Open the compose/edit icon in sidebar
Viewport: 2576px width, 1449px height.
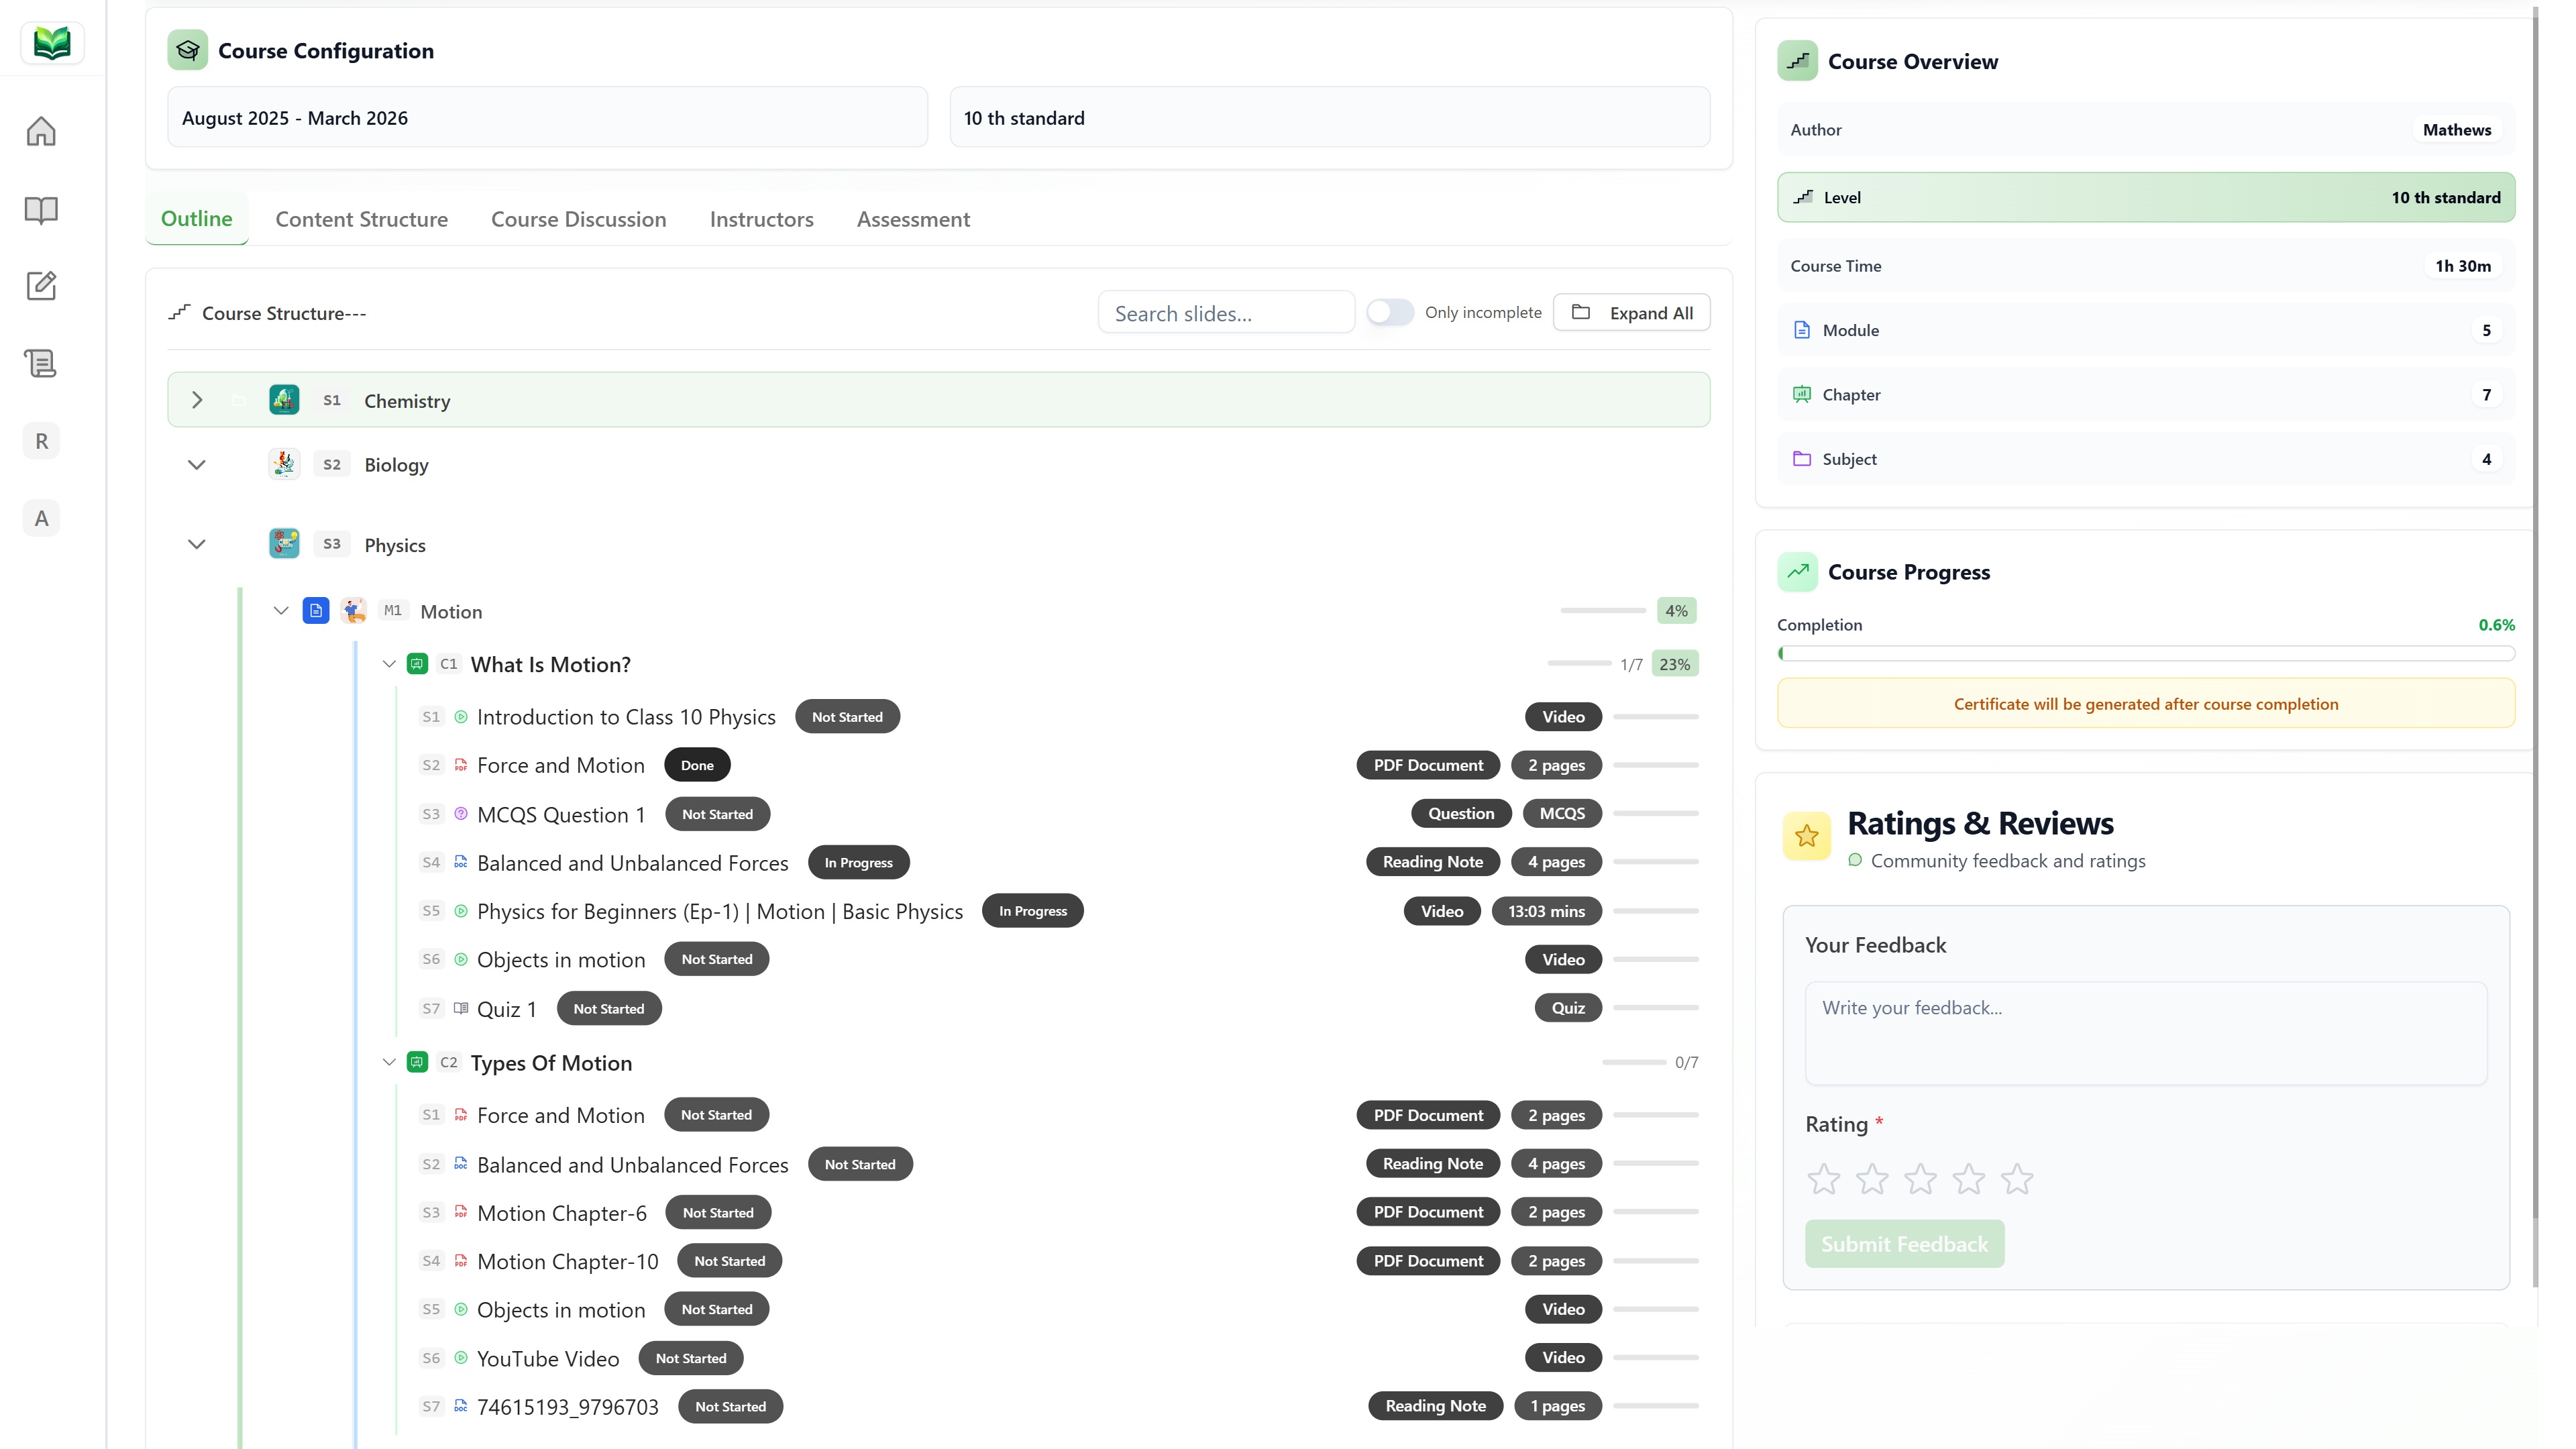pyautogui.click(x=41, y=286)
